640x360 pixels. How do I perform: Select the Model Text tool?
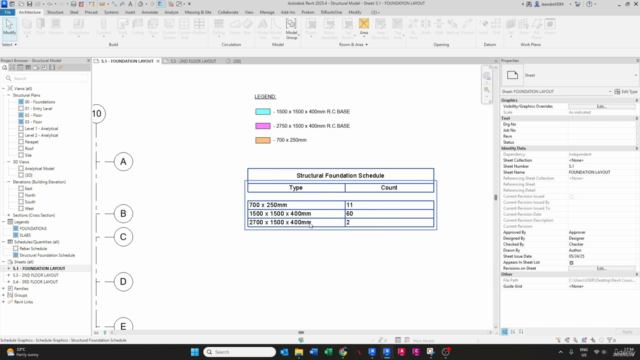pyautogui.click(x=262, y=28)
